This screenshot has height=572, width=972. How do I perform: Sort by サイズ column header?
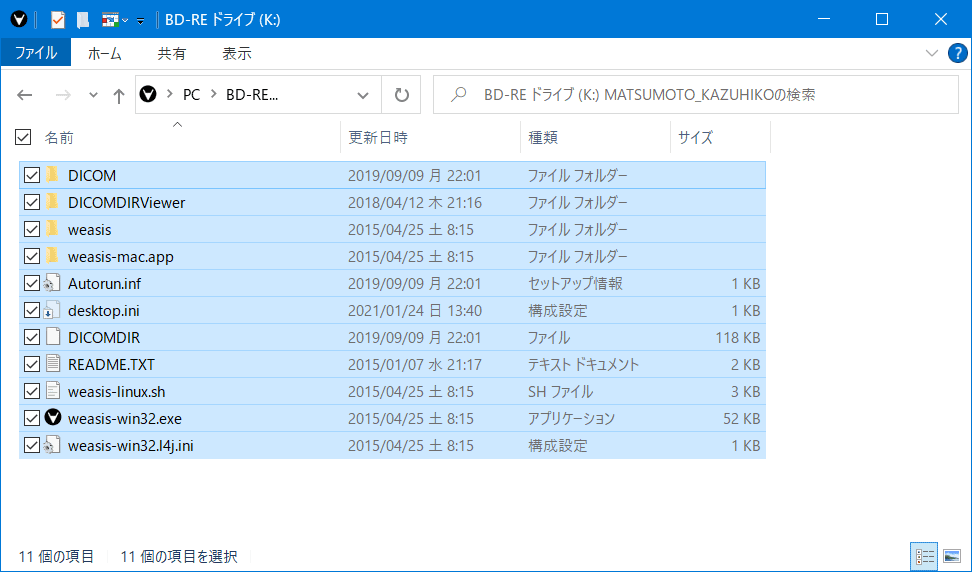click(695, 138)
